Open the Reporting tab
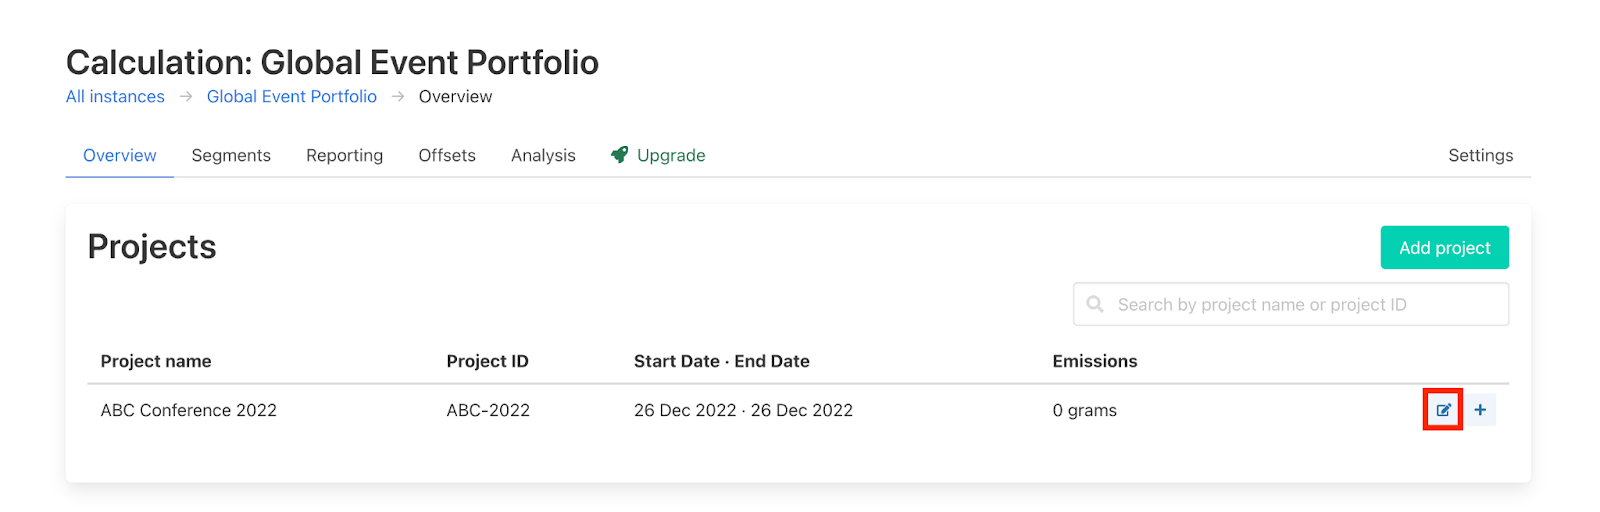 click(344, 155)
